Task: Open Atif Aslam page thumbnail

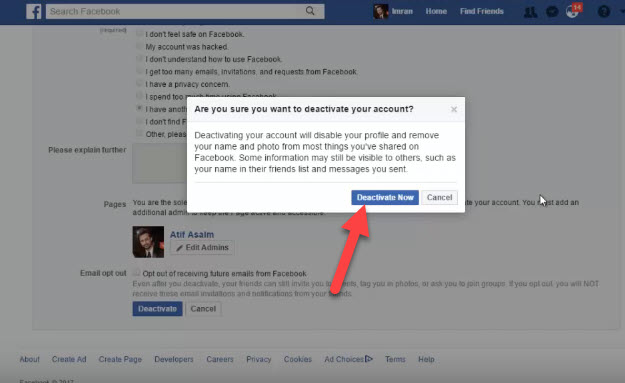Action: click(x=148, y=242)
